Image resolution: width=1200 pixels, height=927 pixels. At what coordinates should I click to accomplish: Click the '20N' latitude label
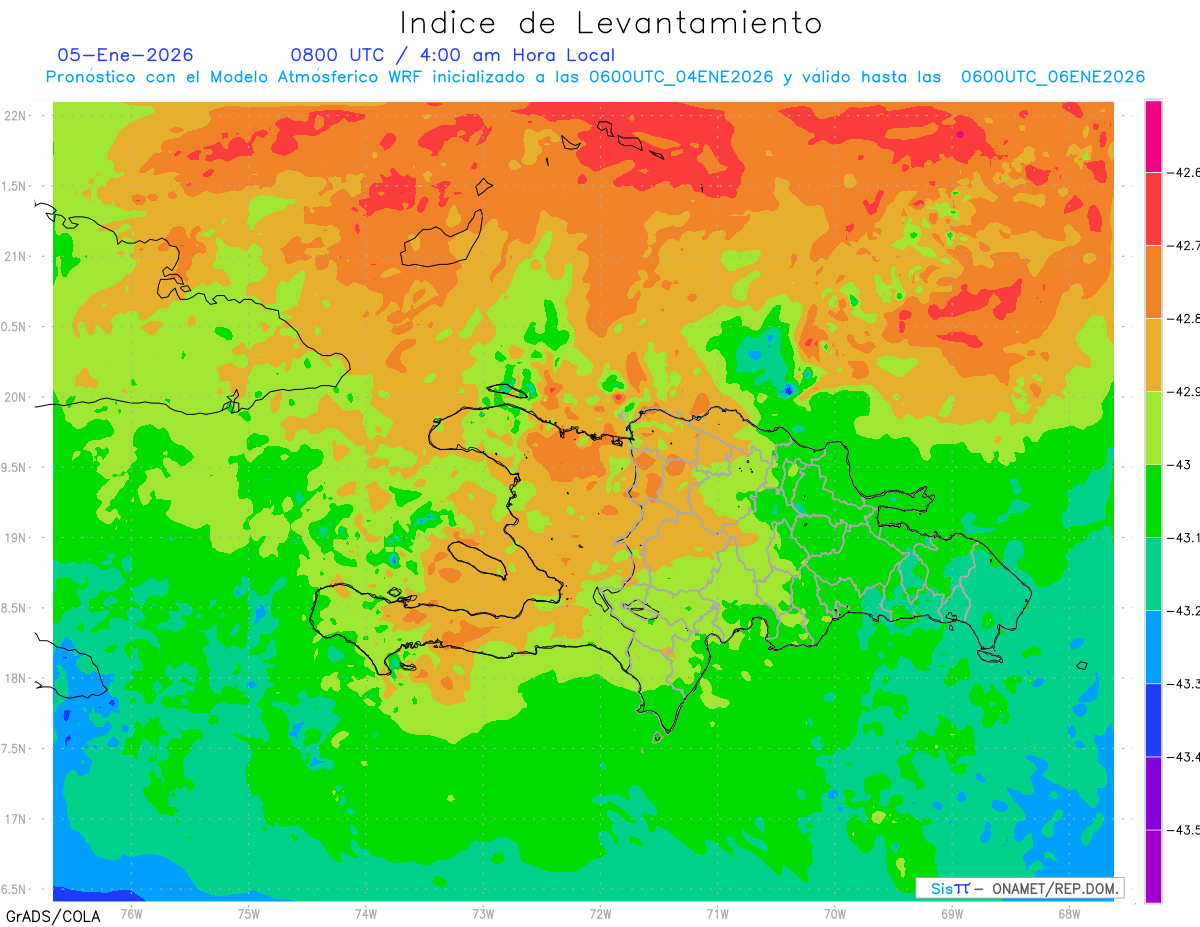click(x=16, y=397)
